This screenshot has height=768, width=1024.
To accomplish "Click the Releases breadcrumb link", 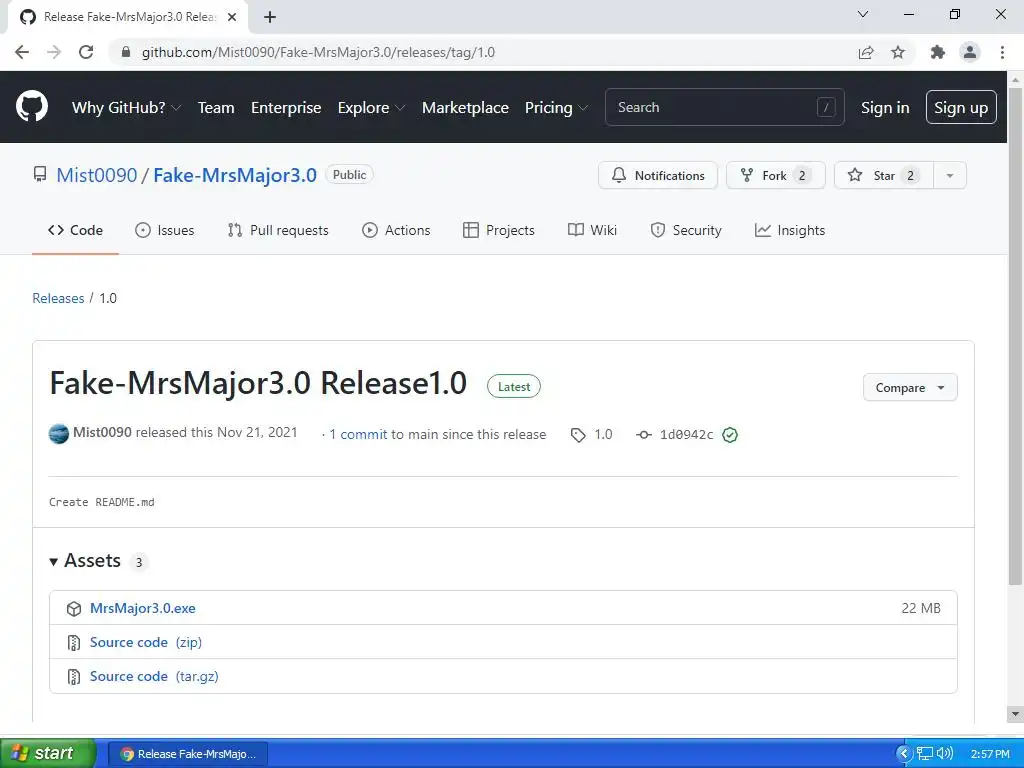I will point(58,298).
